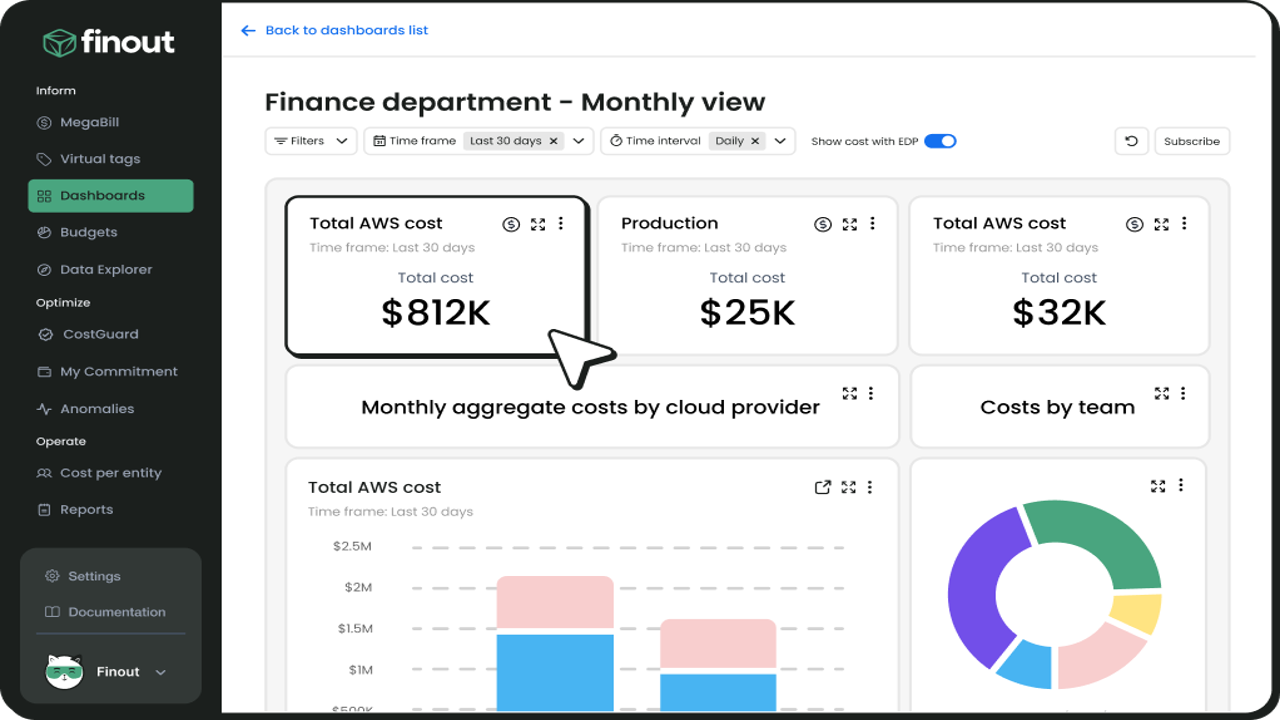Remove the Daily time interval tag

pos(755,141)
